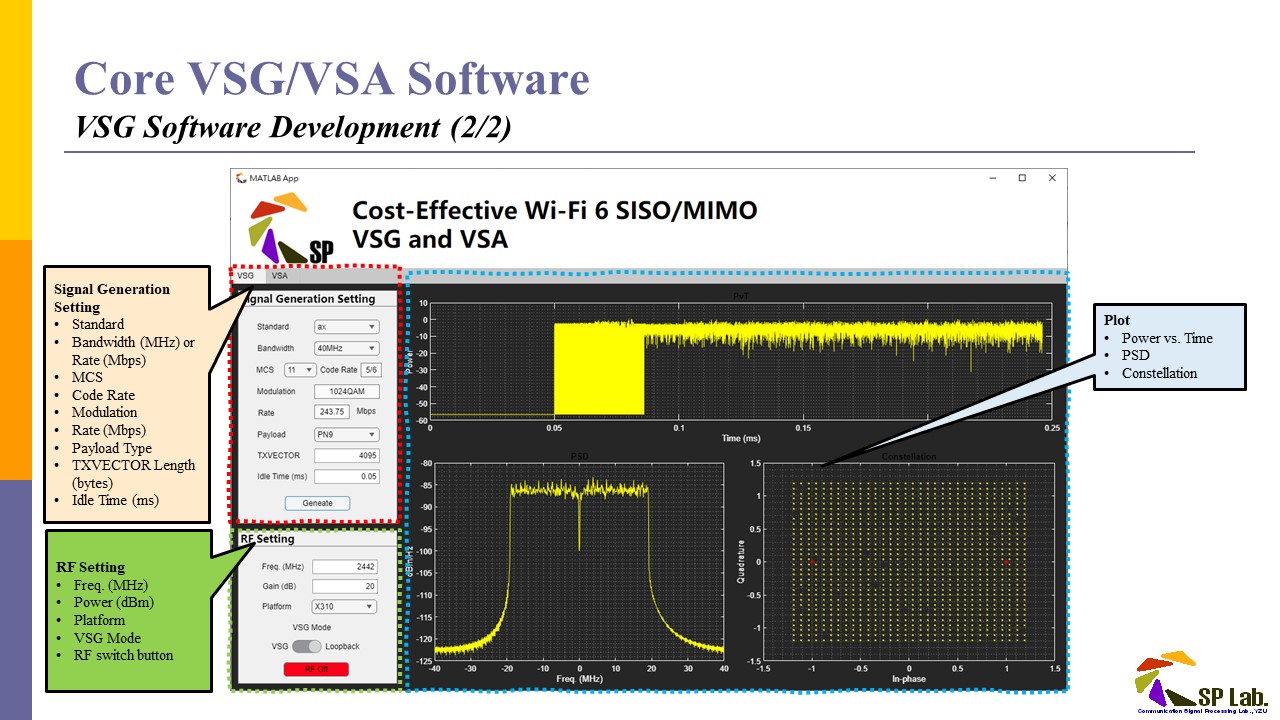This screenshot has width=1280, height=720.
Task: Click the Modulation field showing 1024QAM
Action: tap(346, 392)
